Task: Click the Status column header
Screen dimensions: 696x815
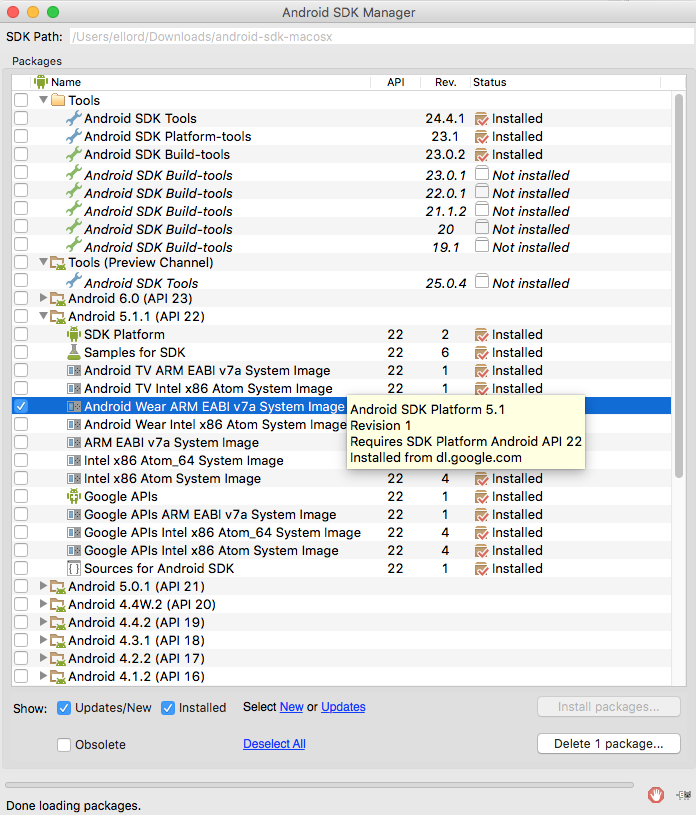Action: (566, 82)
